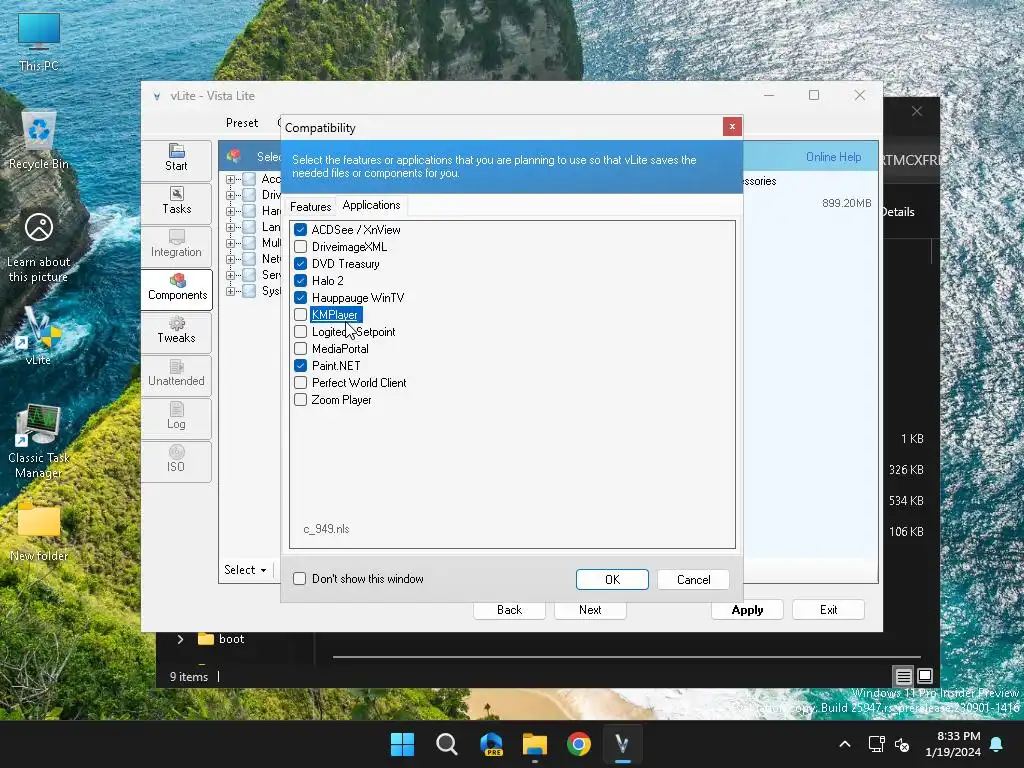
Task: Open the Windows Start menu
Action: [x=402, y=744]
